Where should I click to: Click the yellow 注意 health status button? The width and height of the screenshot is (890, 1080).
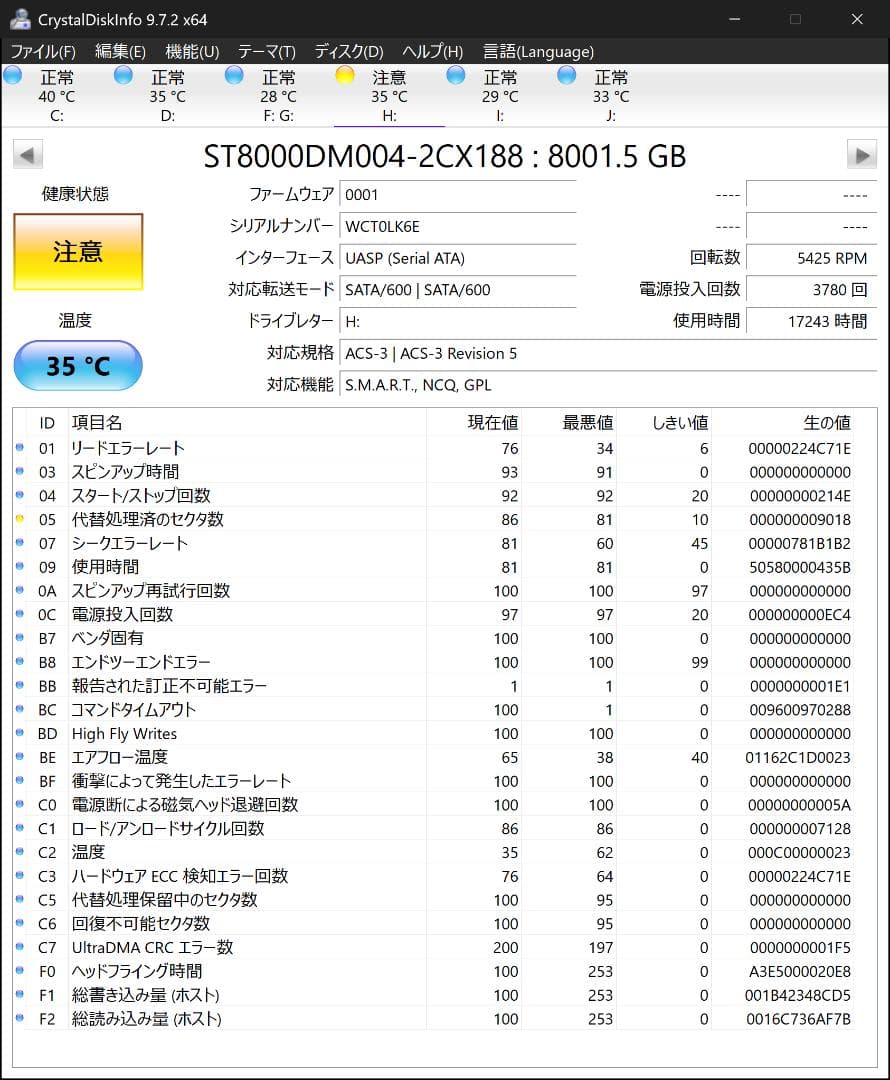coord(79,252)
